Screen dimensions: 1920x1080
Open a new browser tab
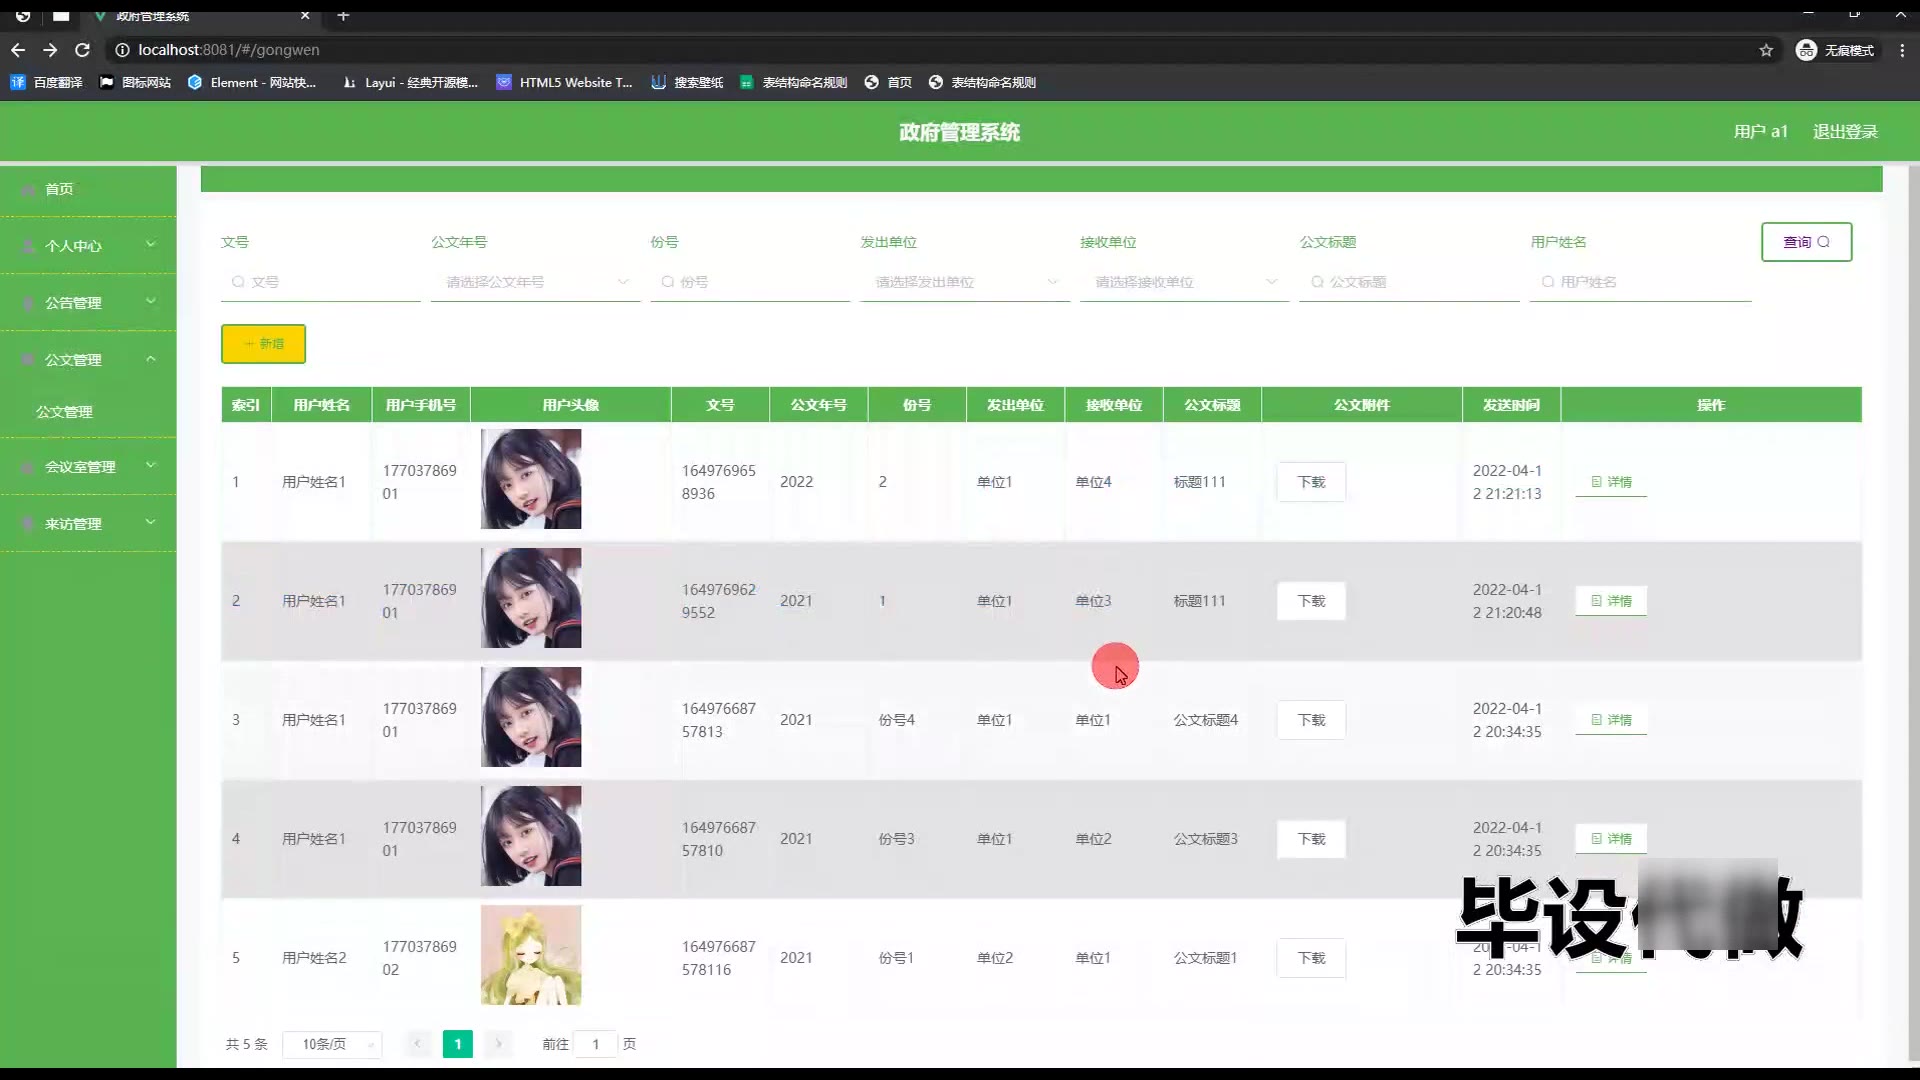pyautogui.click(x=343, y=15)
